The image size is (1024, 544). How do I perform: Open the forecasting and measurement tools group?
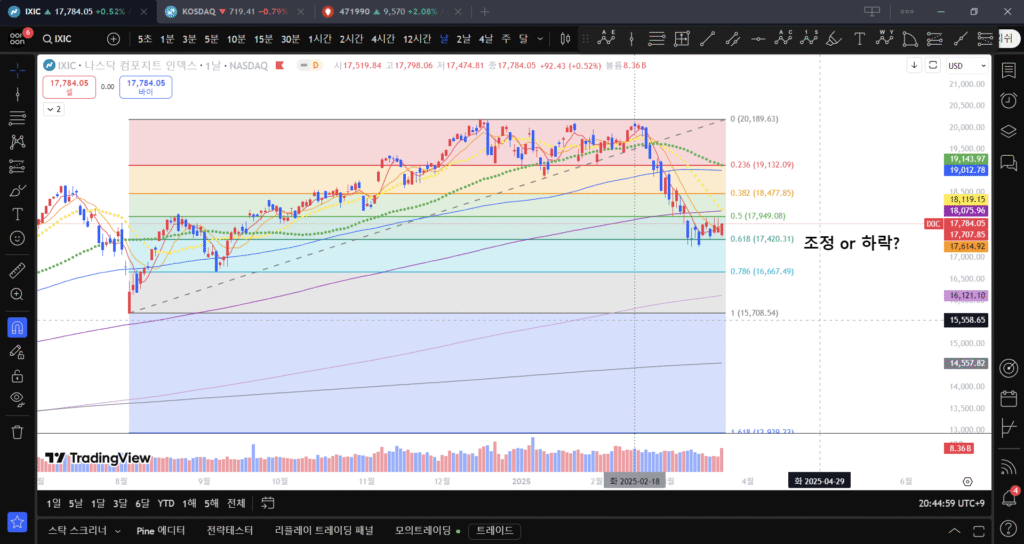pos(18,167)
